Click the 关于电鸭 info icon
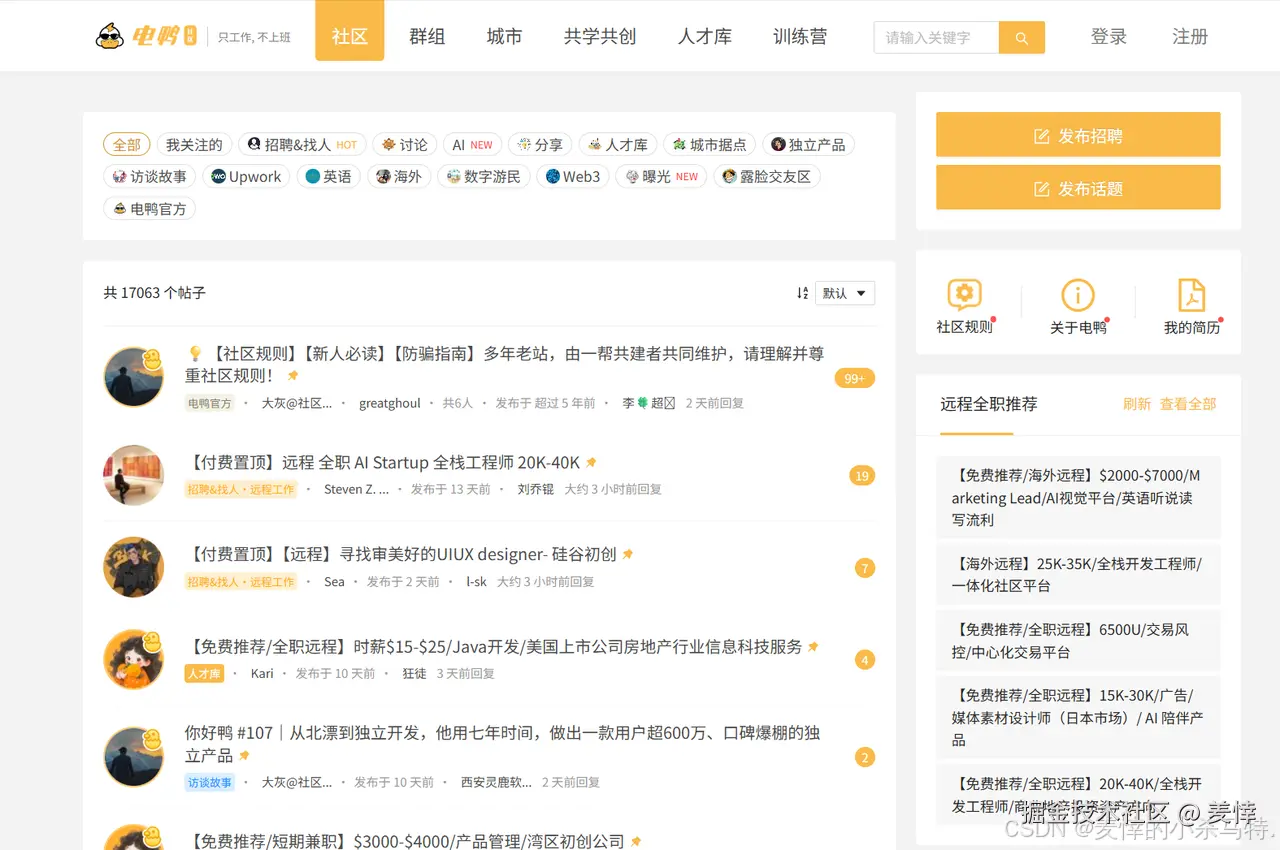1280x850 pixels. [1078, 294]
